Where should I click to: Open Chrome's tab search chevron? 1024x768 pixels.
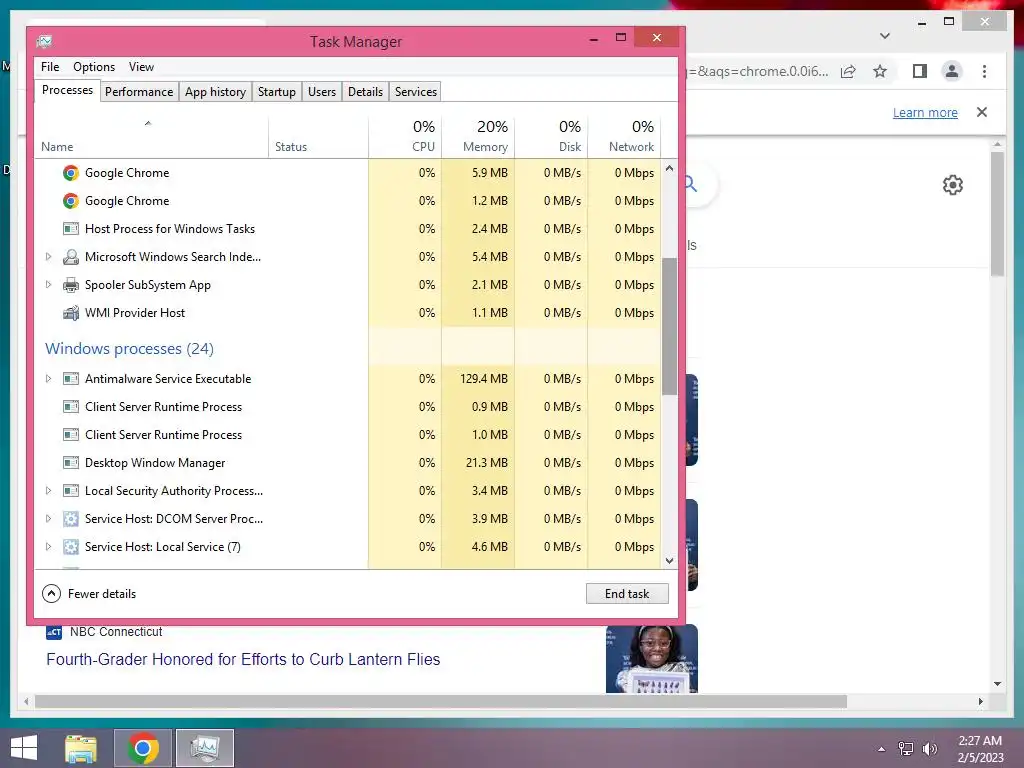[885, 36]
